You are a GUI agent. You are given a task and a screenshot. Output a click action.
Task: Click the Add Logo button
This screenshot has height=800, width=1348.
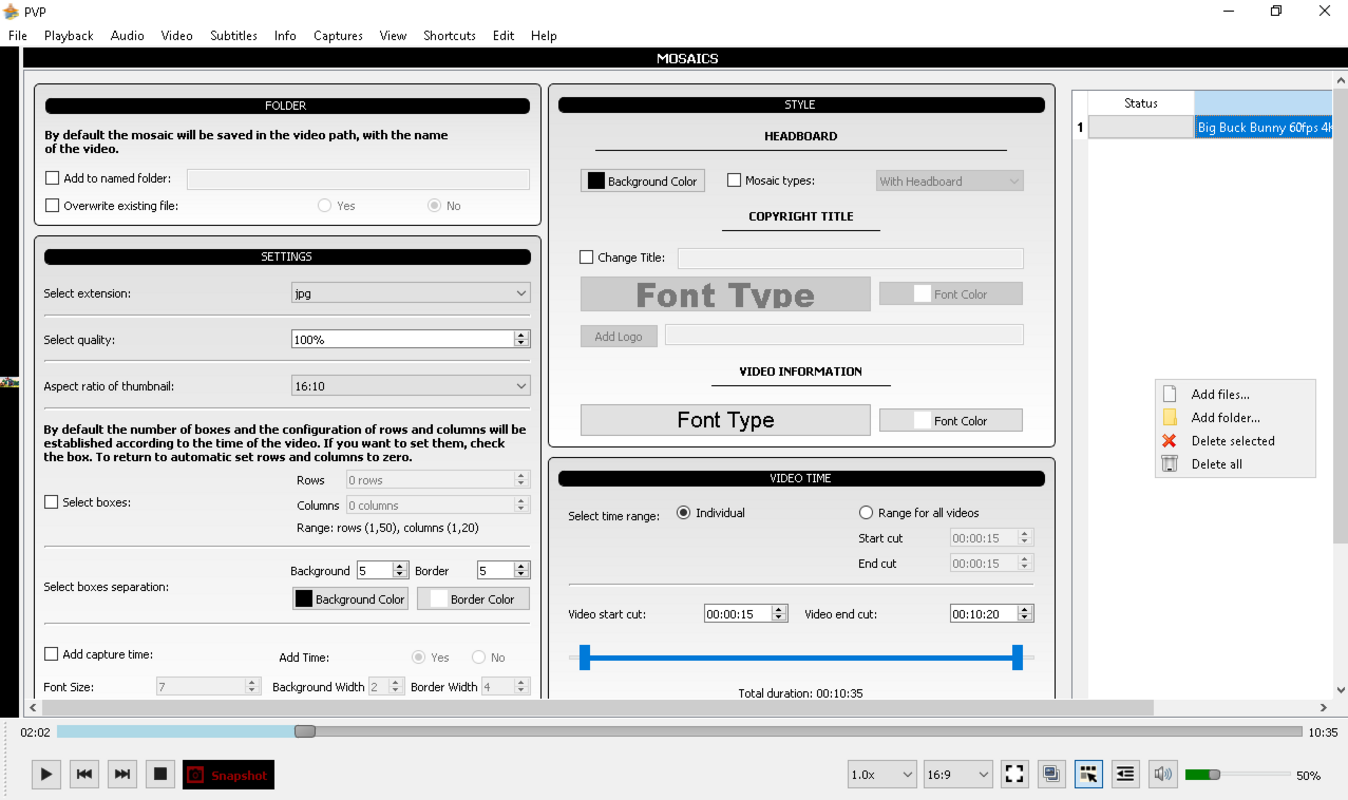pos(618,336)
